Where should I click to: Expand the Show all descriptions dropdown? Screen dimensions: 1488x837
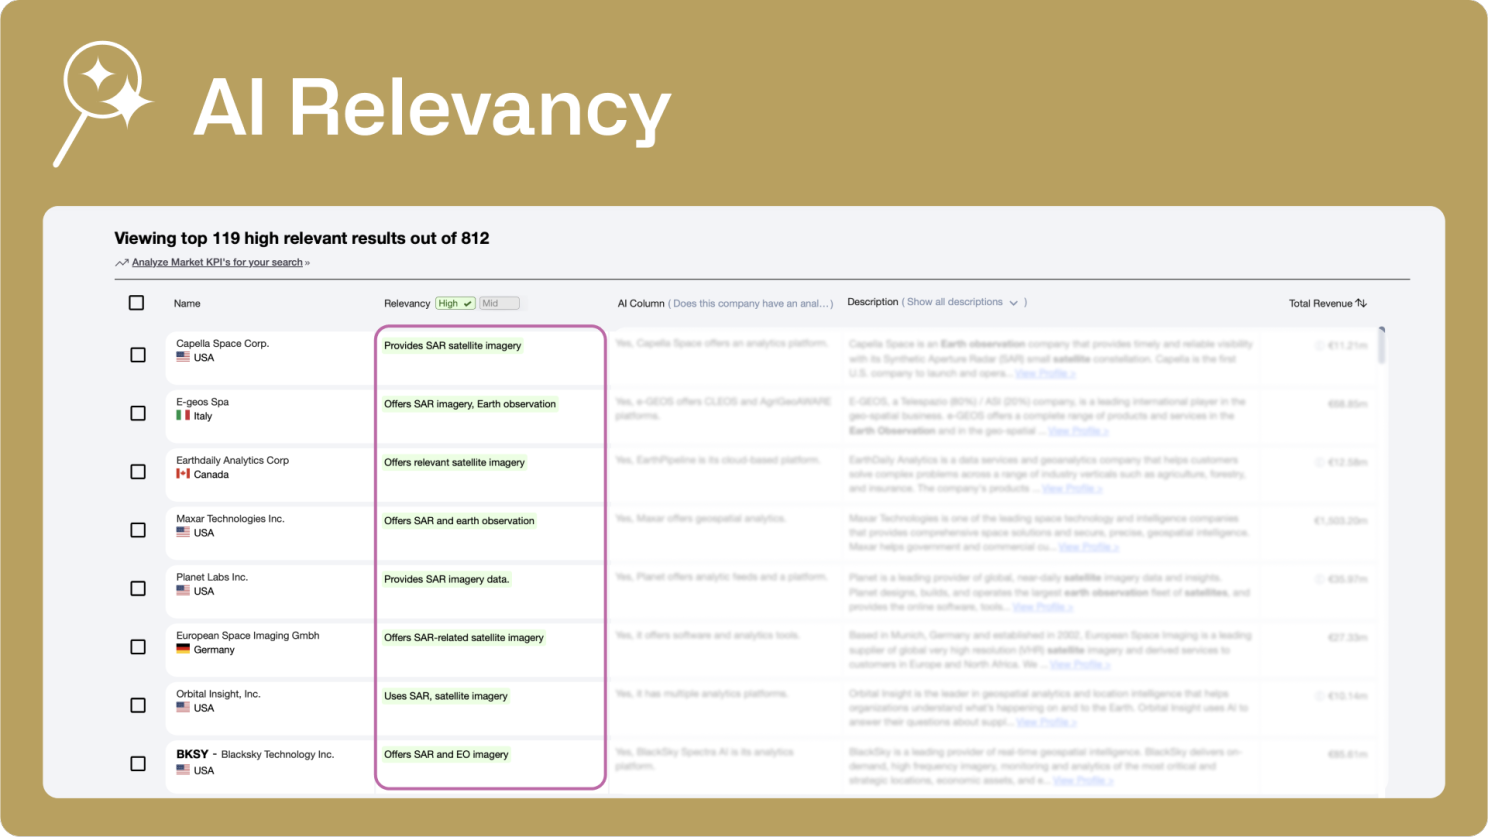click(962, 302)
